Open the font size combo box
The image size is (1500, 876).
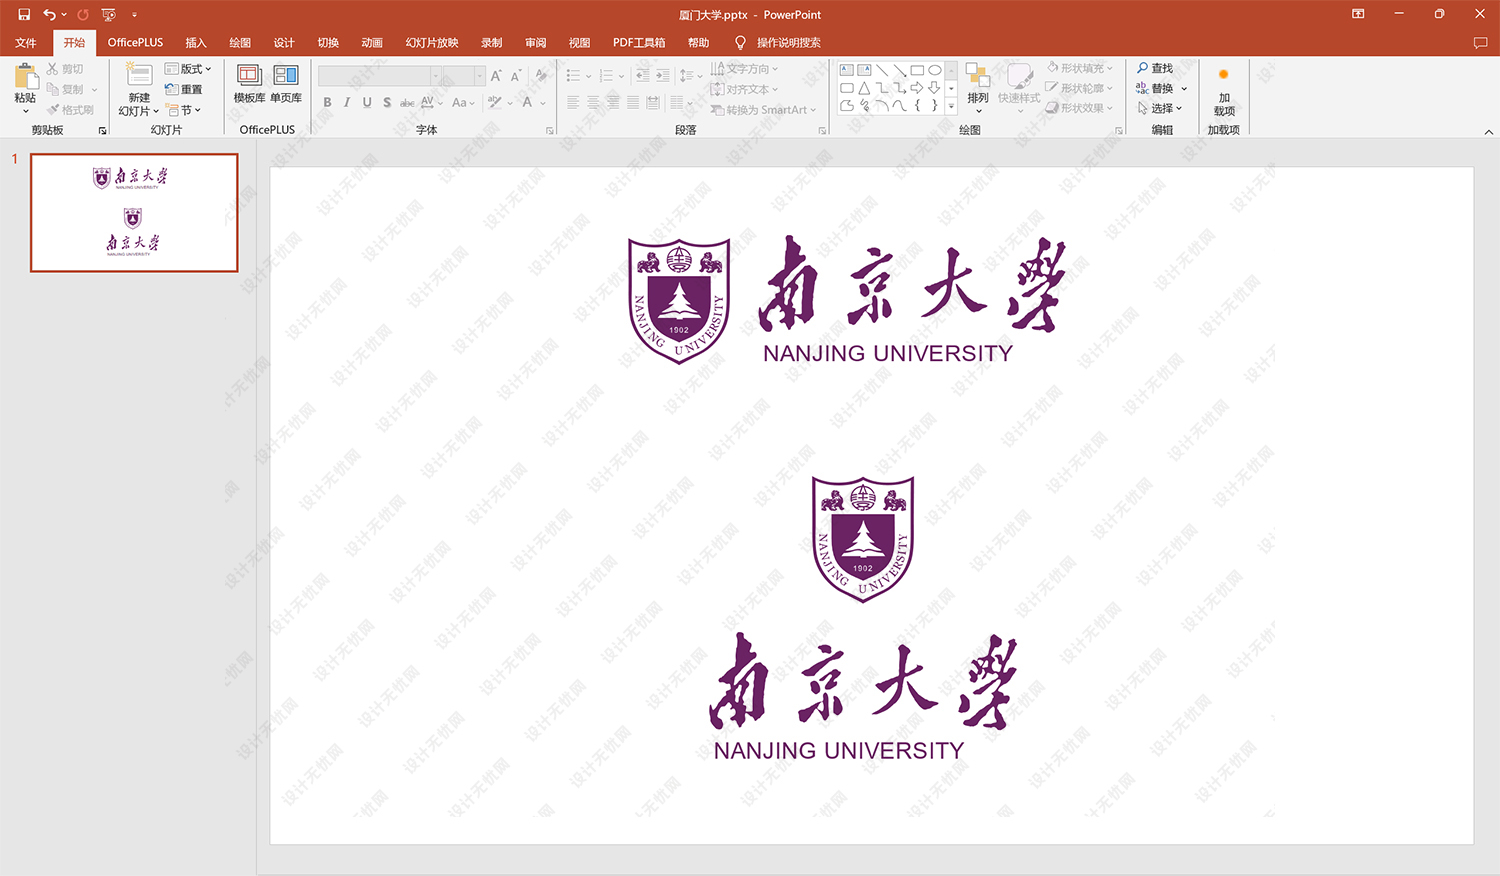point(464,76)
